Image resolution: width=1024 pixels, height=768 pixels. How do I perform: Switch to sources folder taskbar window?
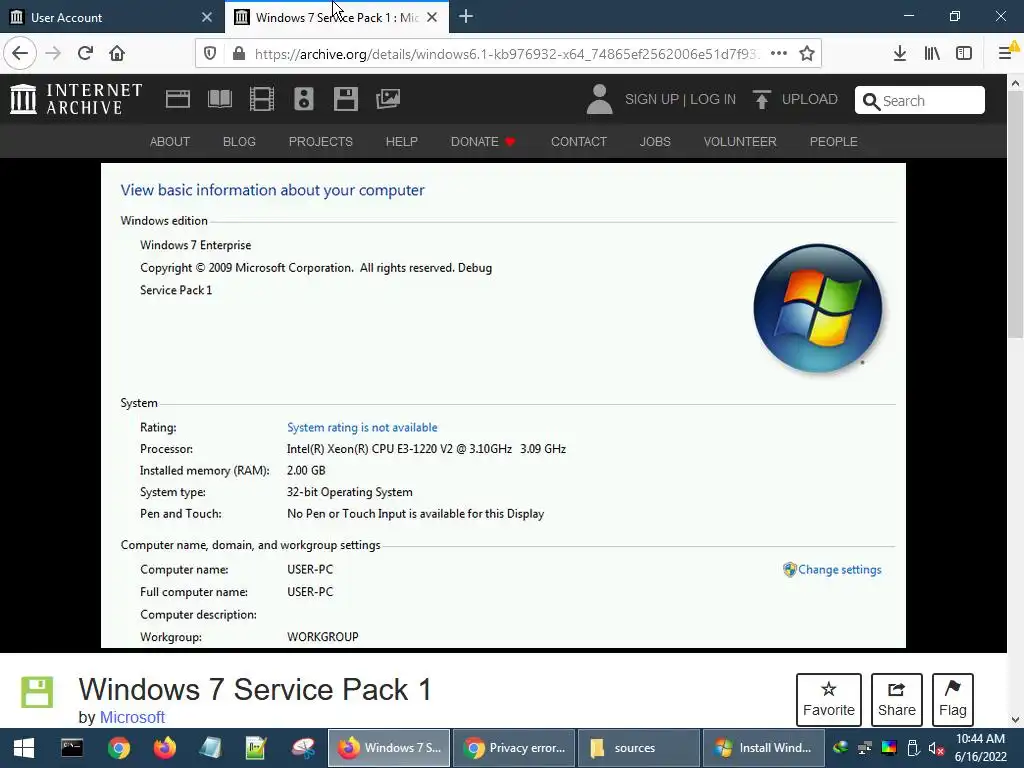point(638,748)
